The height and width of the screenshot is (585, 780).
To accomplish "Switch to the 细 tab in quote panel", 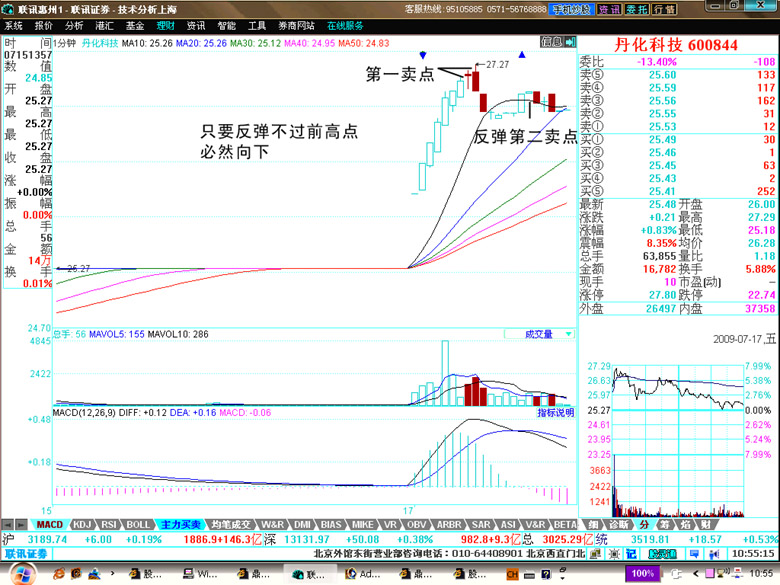I will (593, 524).
